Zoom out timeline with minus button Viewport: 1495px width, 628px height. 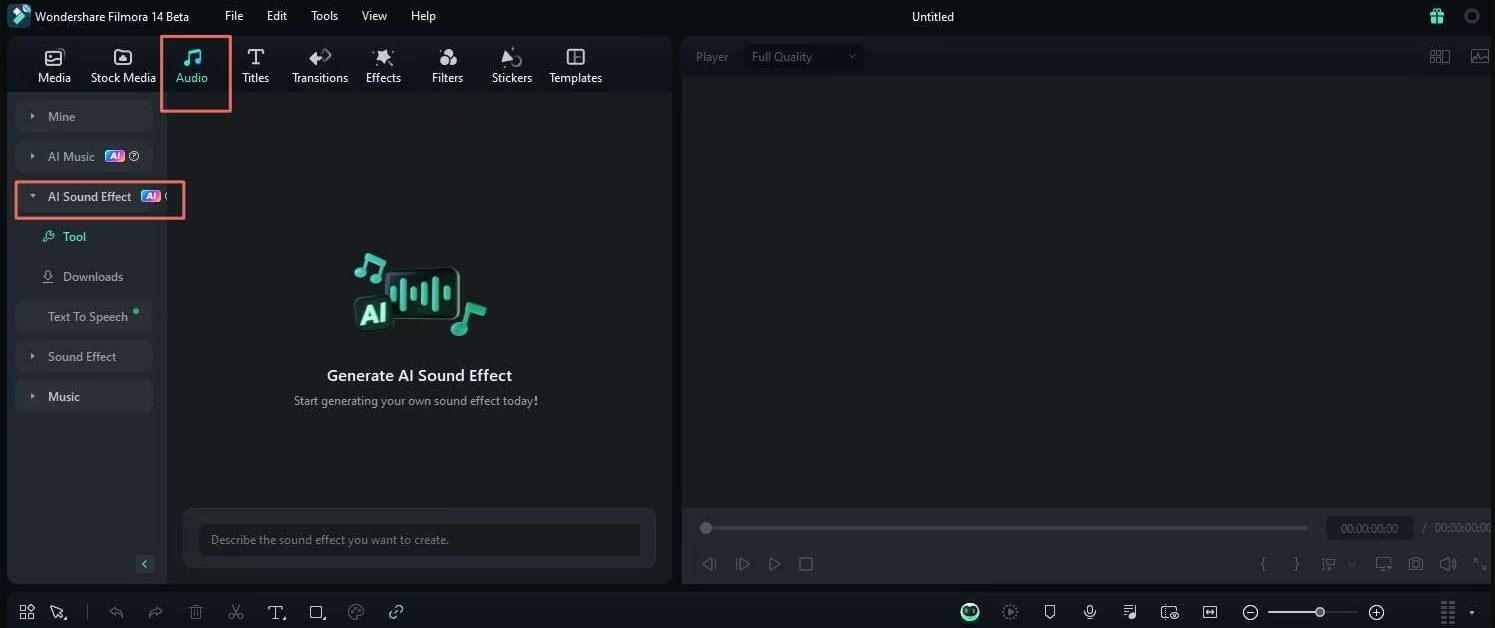pos(1250,612)
